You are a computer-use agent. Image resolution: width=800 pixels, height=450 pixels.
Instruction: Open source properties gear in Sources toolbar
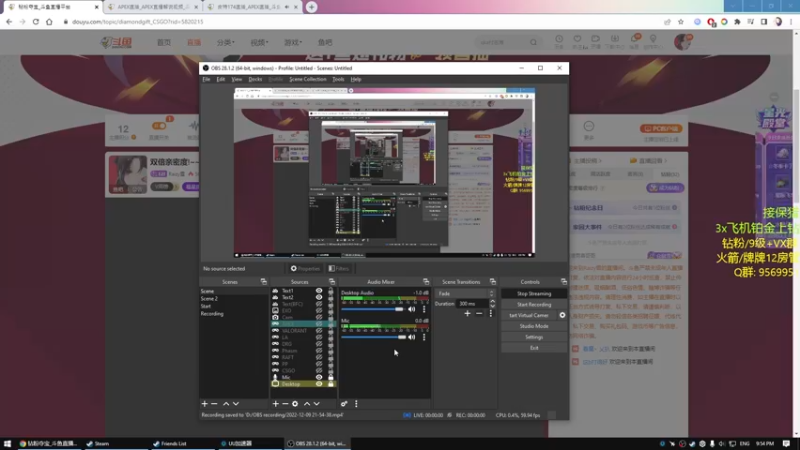pos(295,404)
